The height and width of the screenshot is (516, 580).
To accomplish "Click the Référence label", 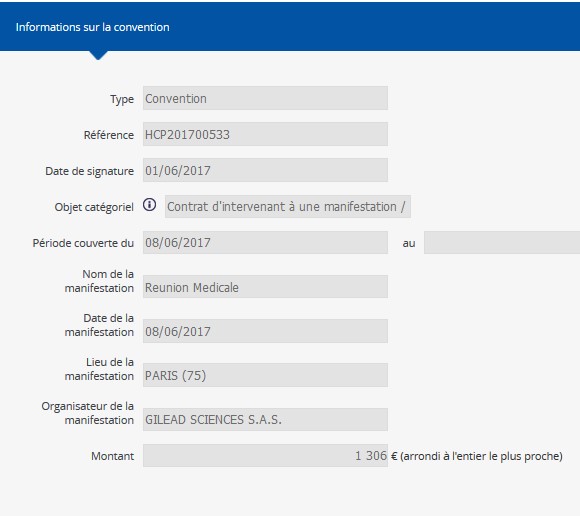I will coord(109,135).
